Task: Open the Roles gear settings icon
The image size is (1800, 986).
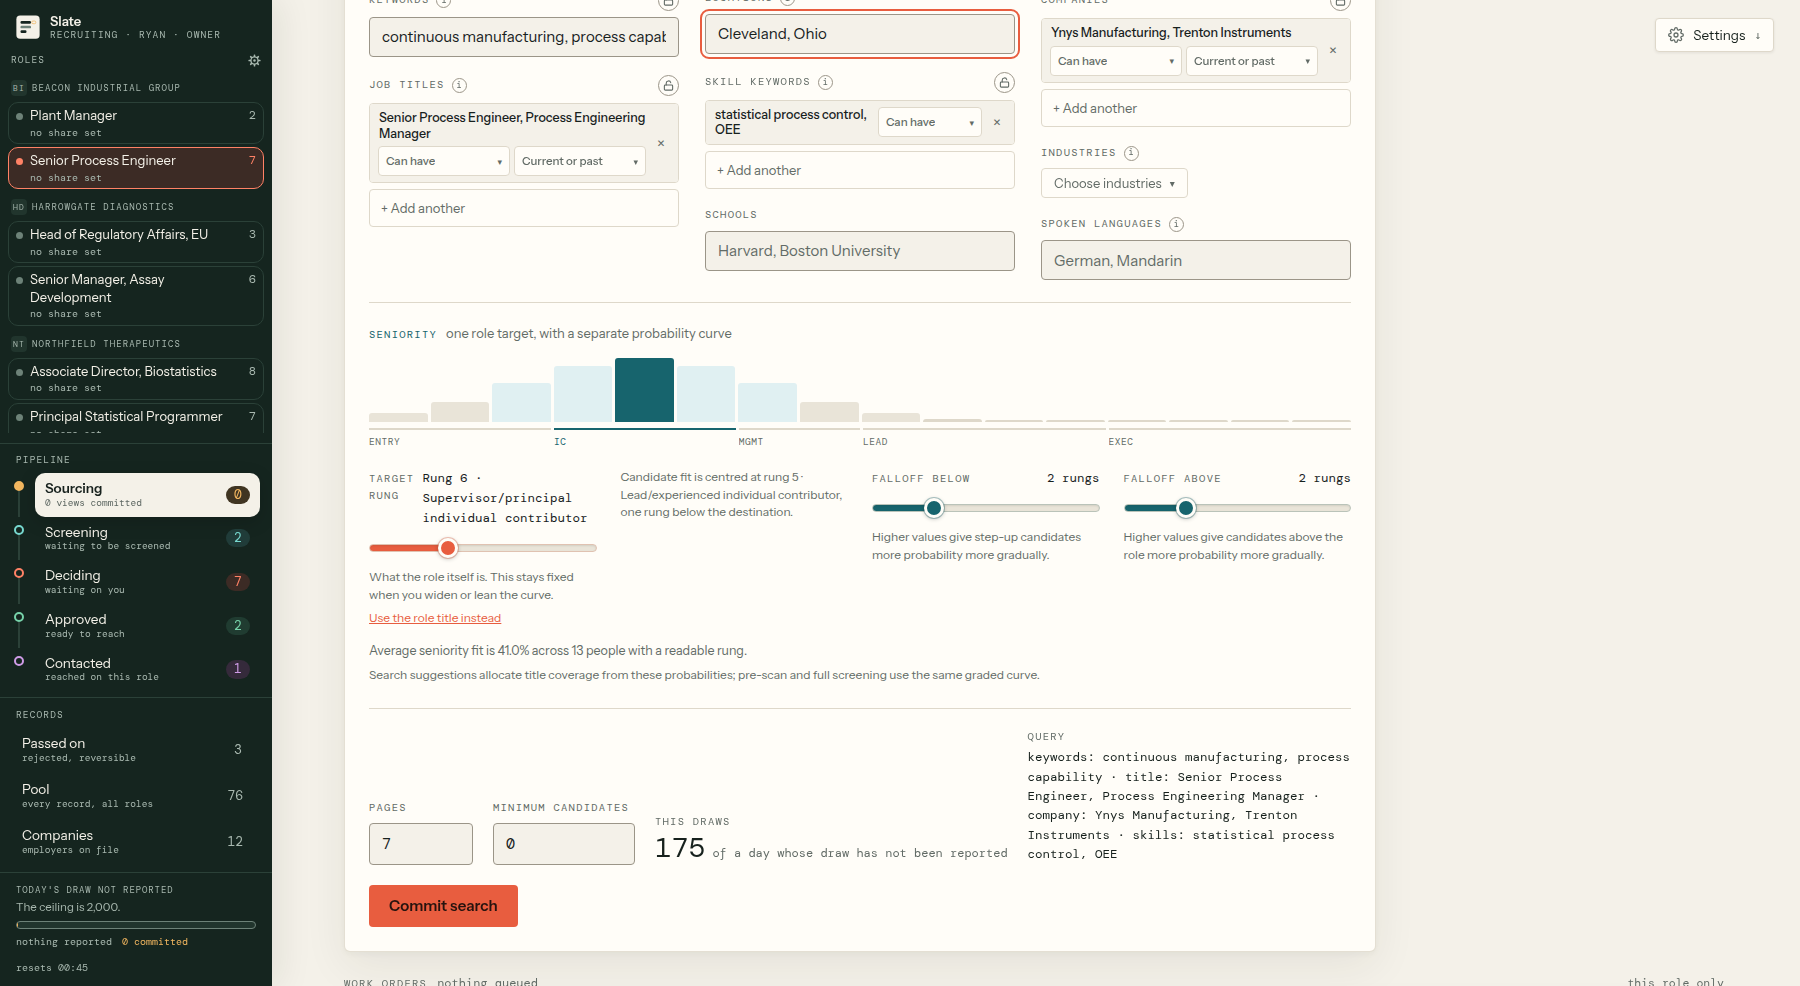Action: pyautogui.click(x=254, y=61)
